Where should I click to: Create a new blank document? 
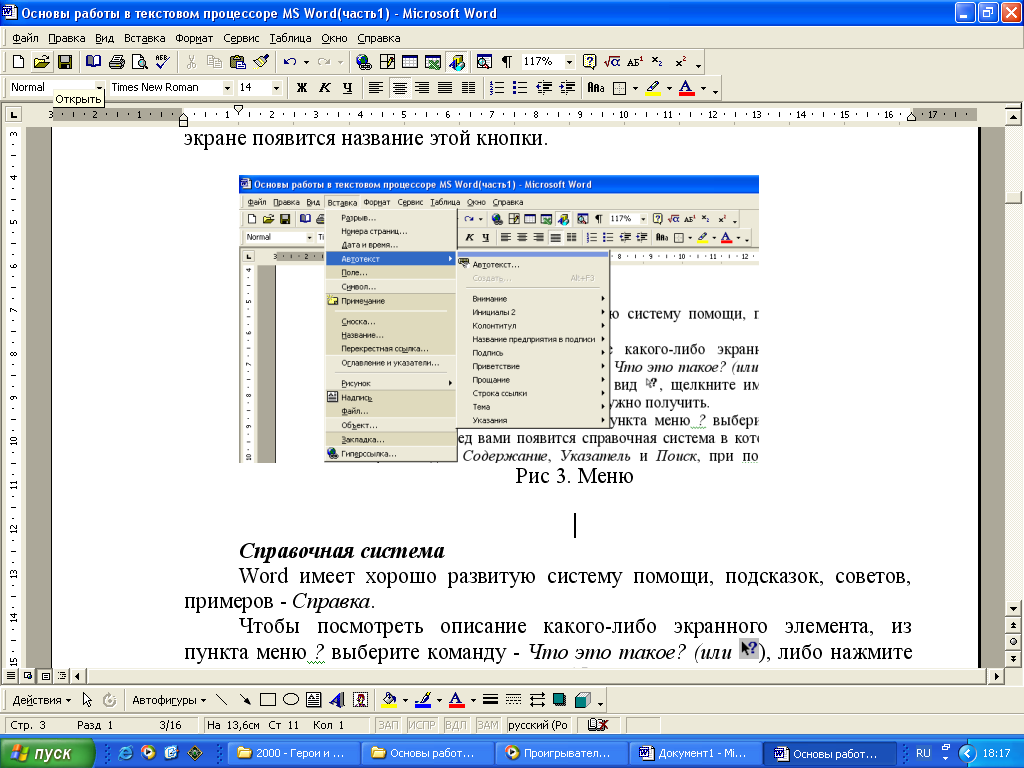(x=18, y=62)
